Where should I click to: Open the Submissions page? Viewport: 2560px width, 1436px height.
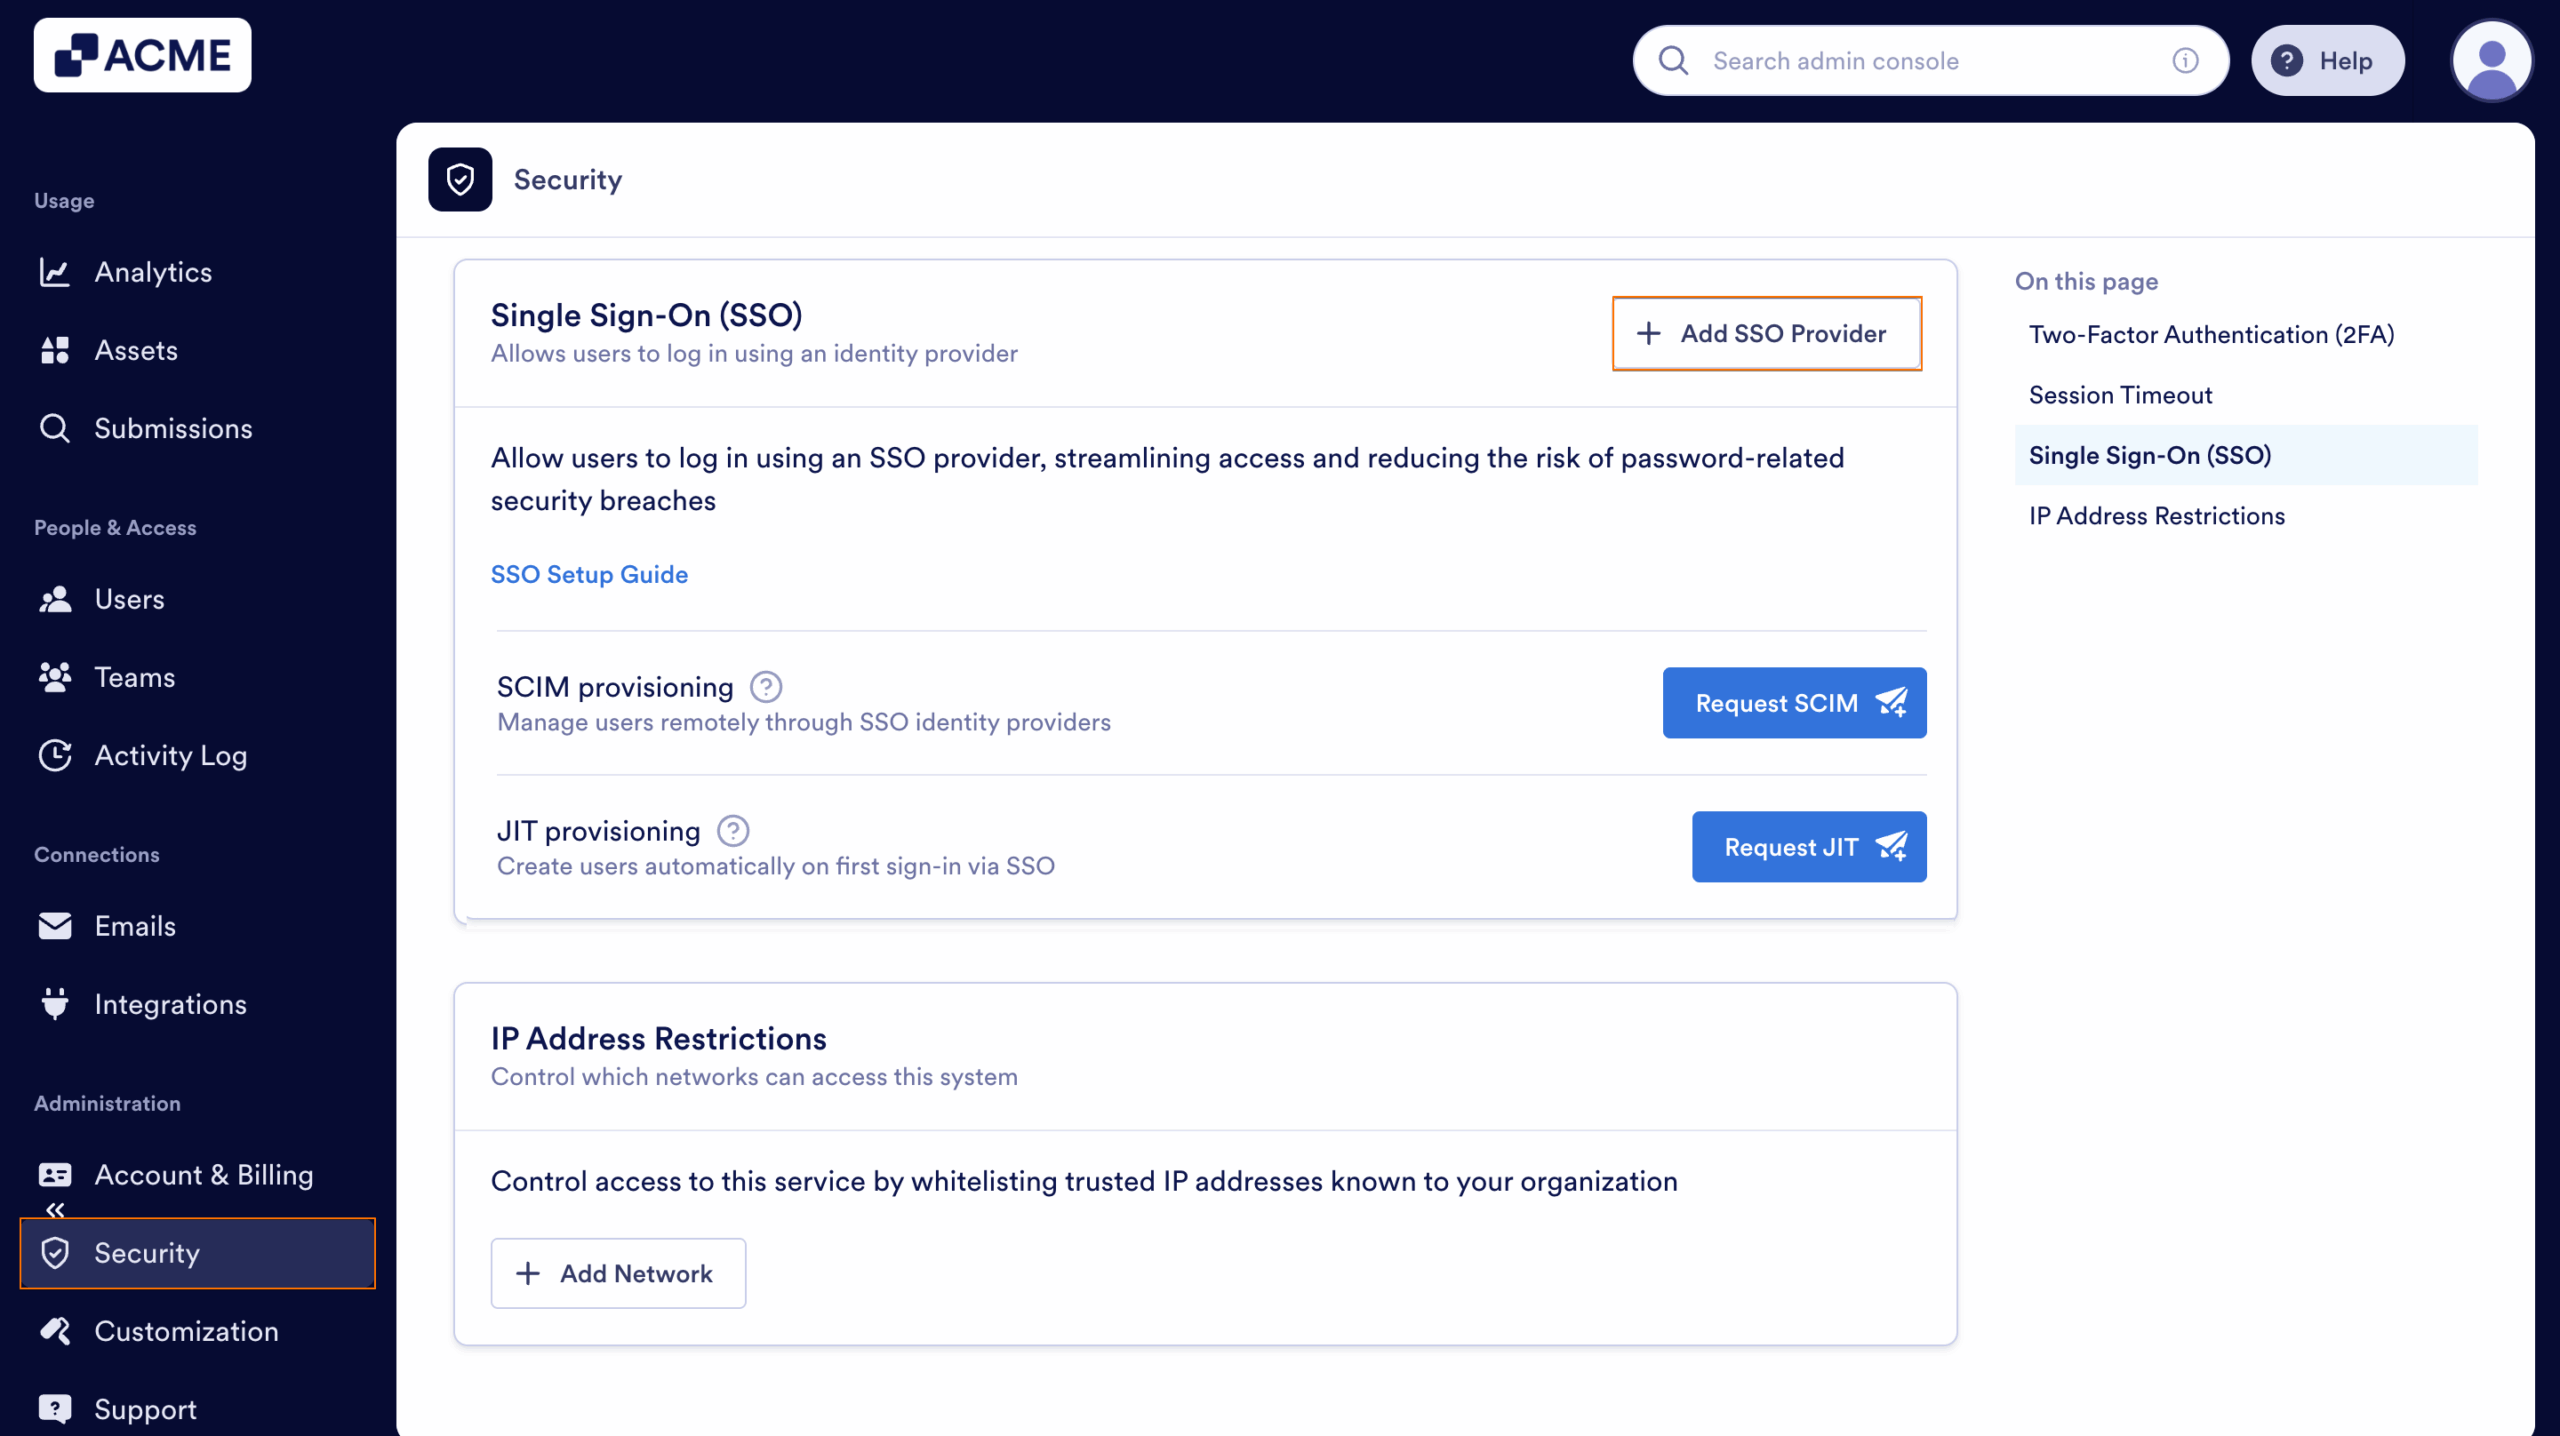(172, 428)
